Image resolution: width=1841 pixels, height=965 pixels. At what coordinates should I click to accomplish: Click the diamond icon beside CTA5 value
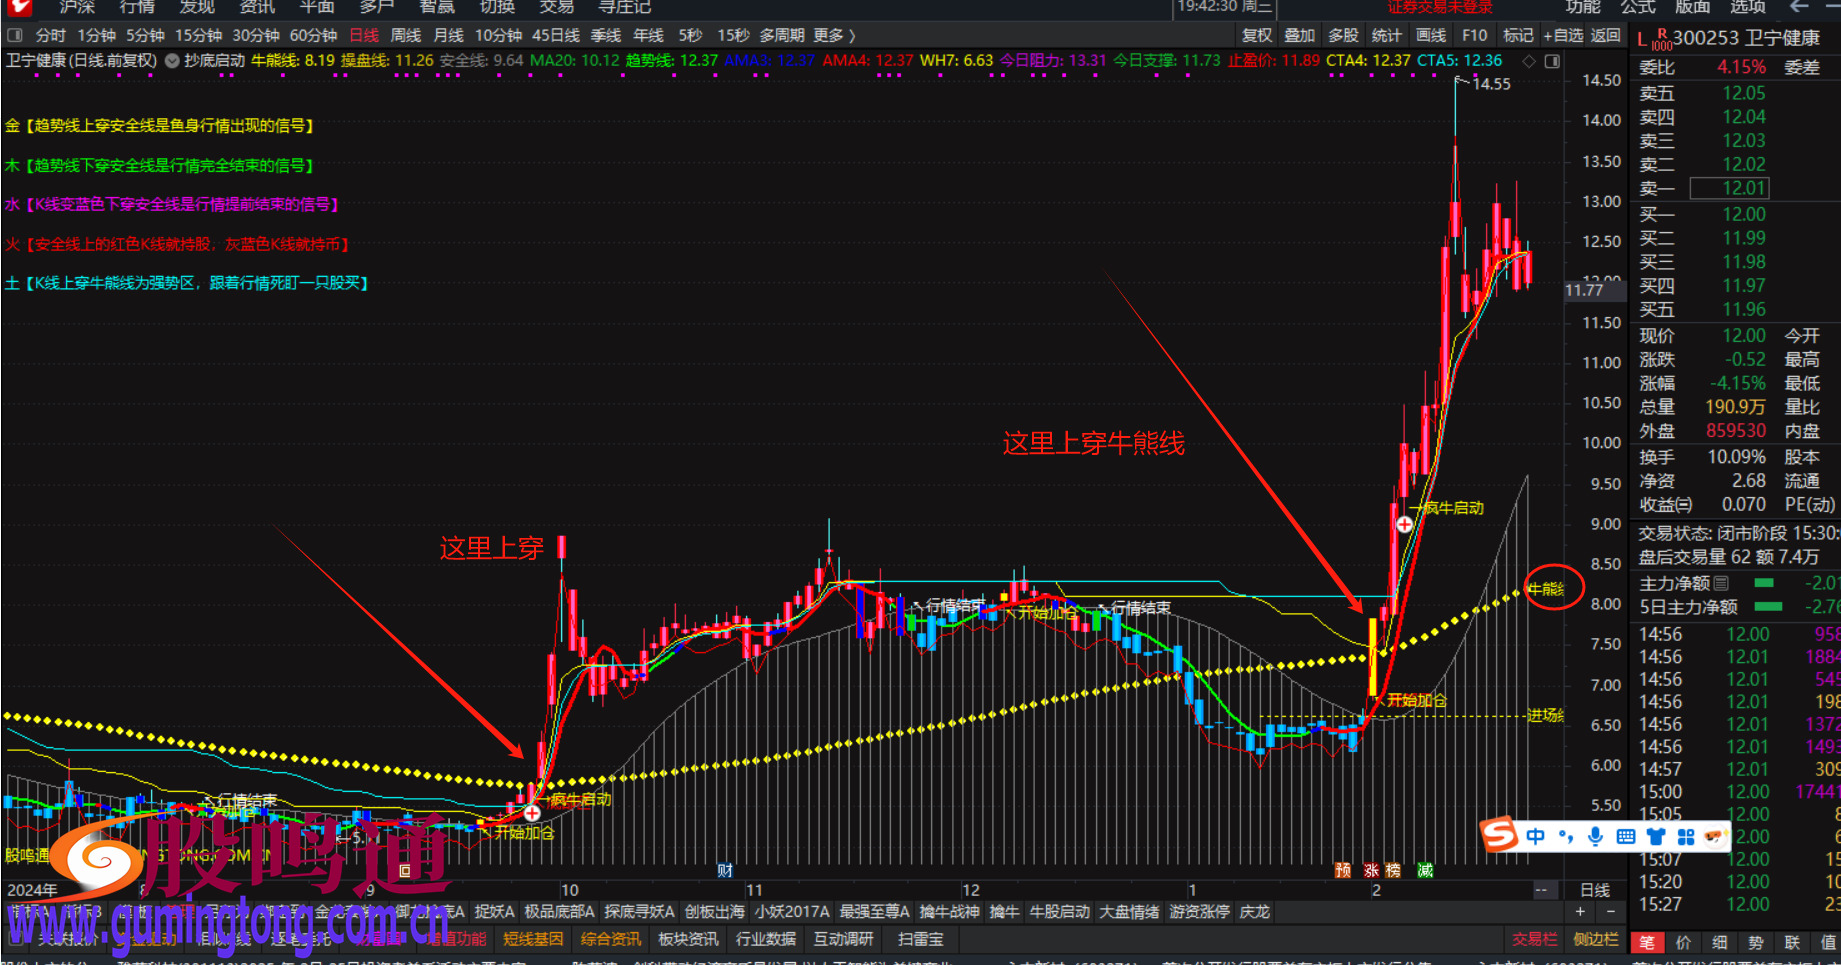[x=1528, y=61]
